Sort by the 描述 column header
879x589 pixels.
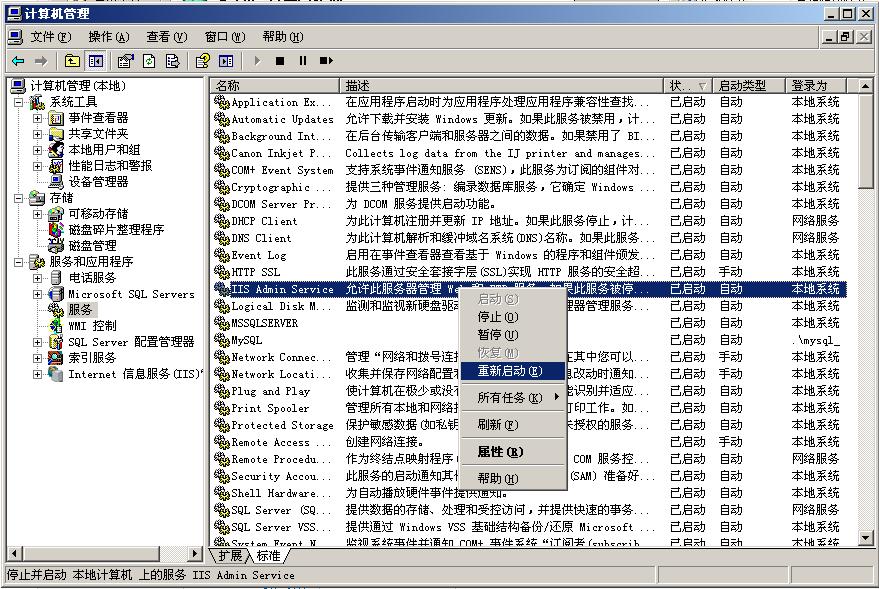coord(501,86)
